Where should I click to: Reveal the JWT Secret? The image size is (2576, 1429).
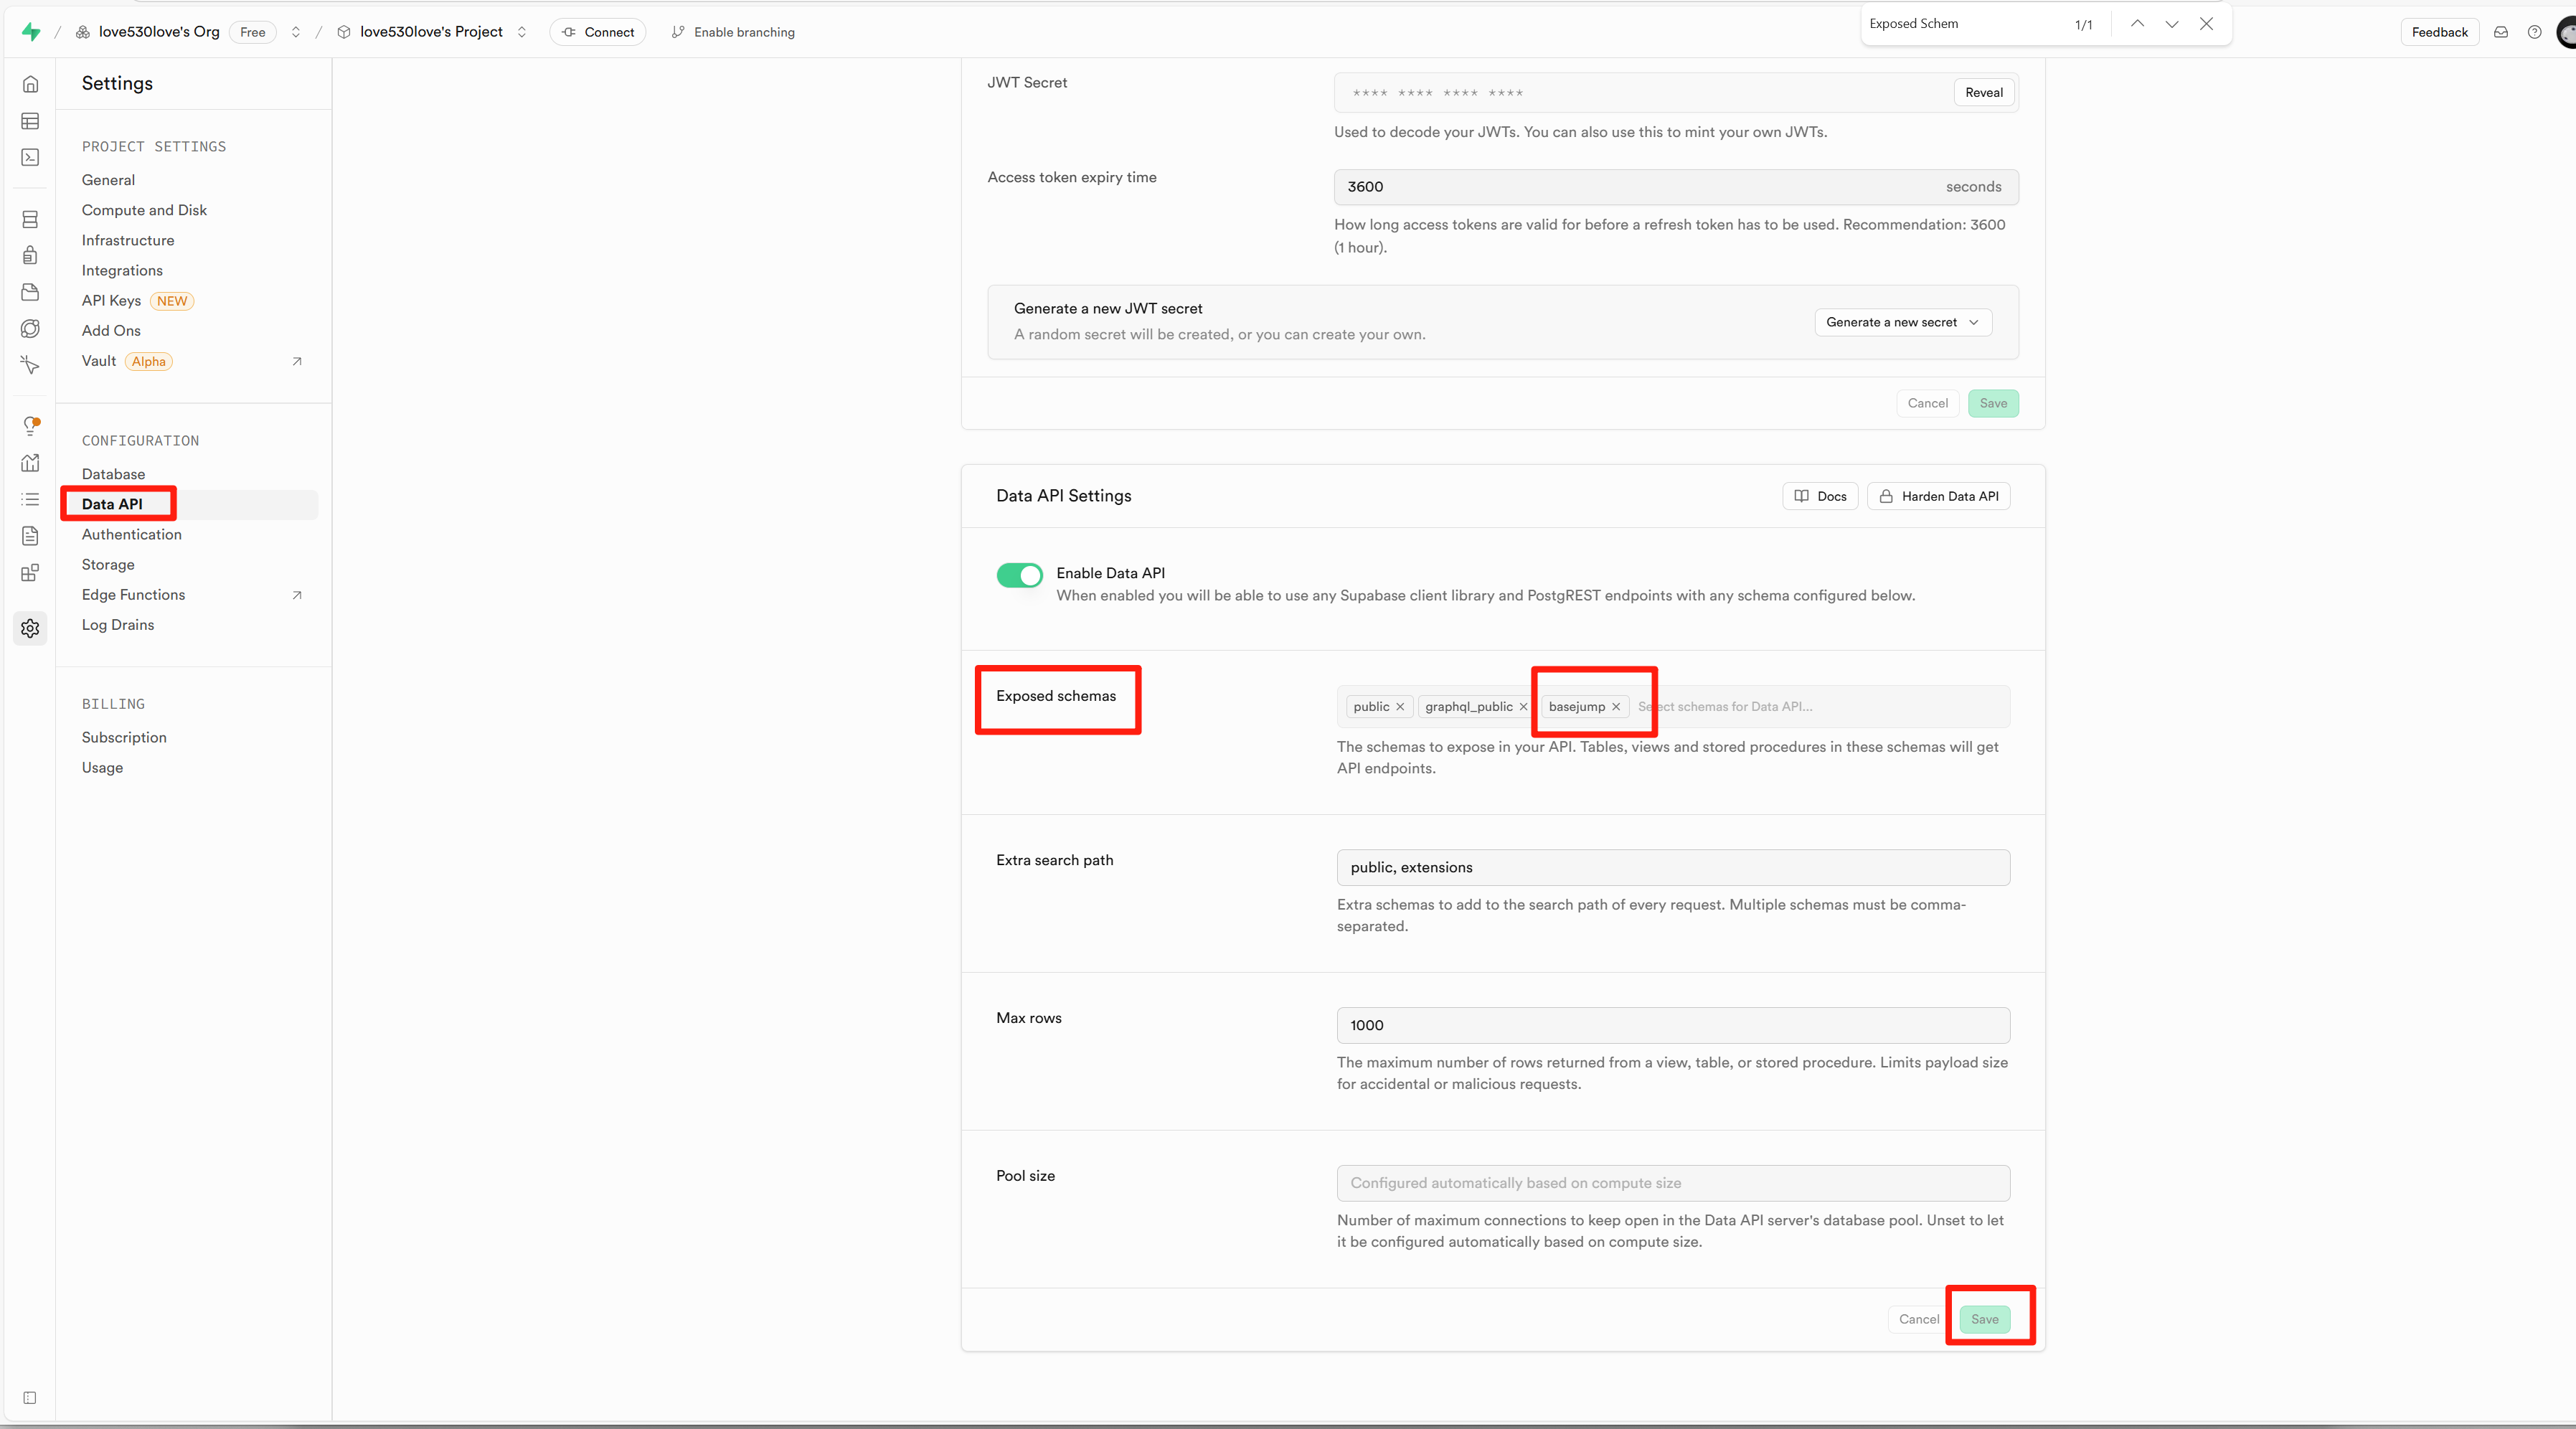click(x=1983, y=92)
